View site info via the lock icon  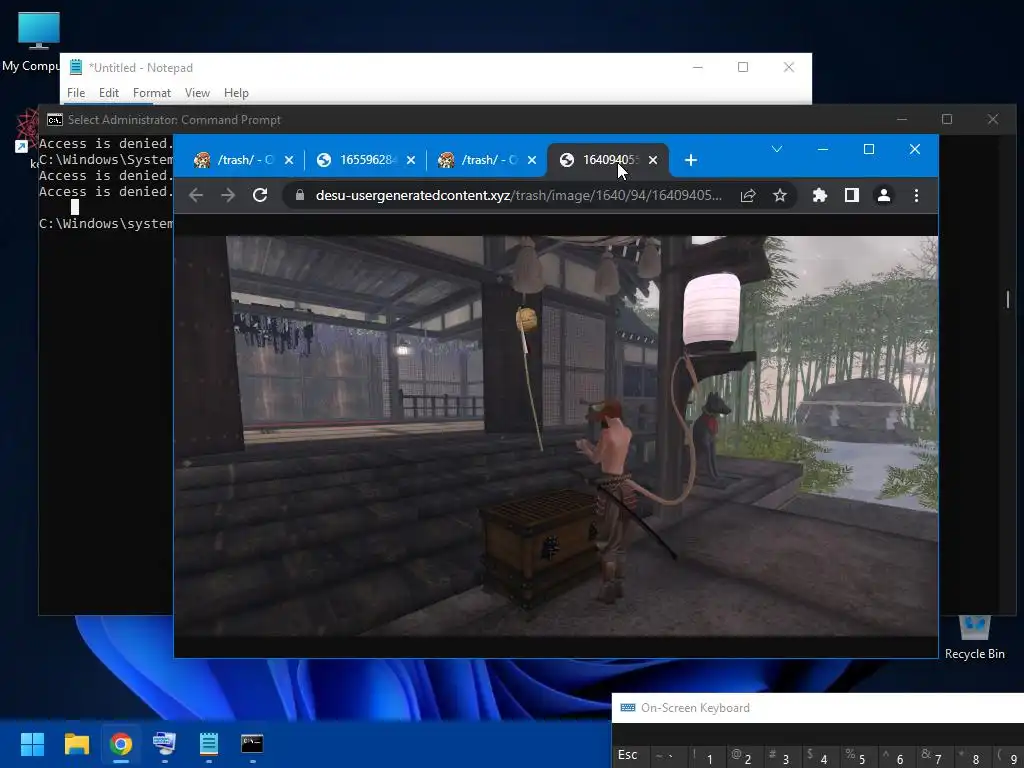(300, 195)
